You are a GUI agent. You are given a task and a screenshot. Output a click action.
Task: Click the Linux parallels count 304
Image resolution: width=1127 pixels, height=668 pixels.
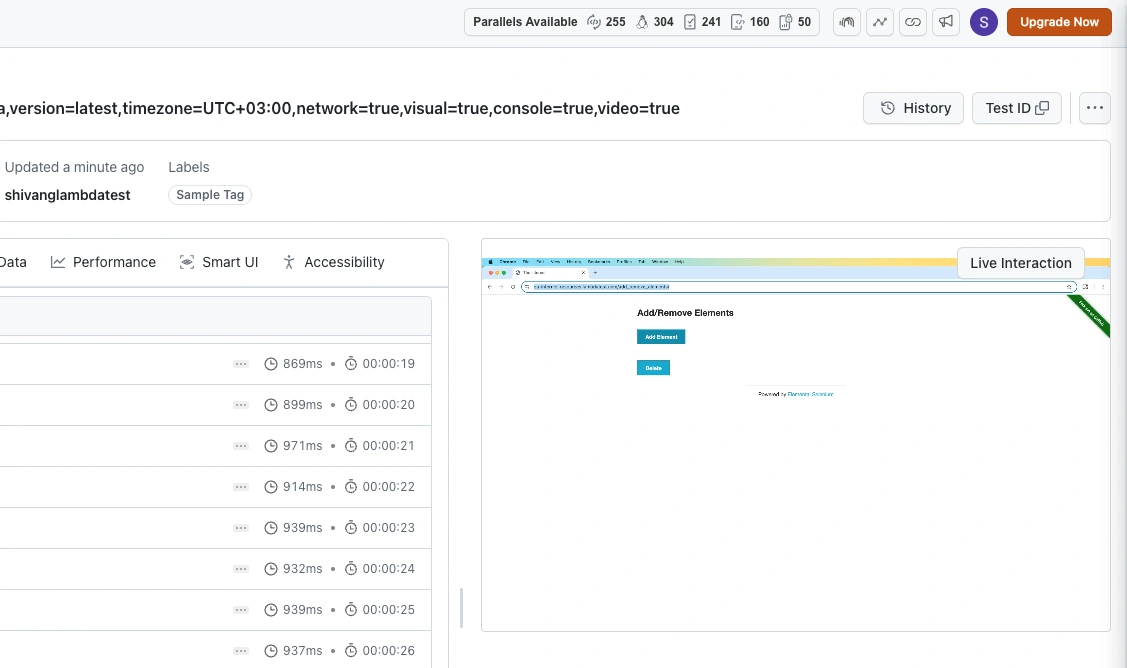tap(655, 22)
